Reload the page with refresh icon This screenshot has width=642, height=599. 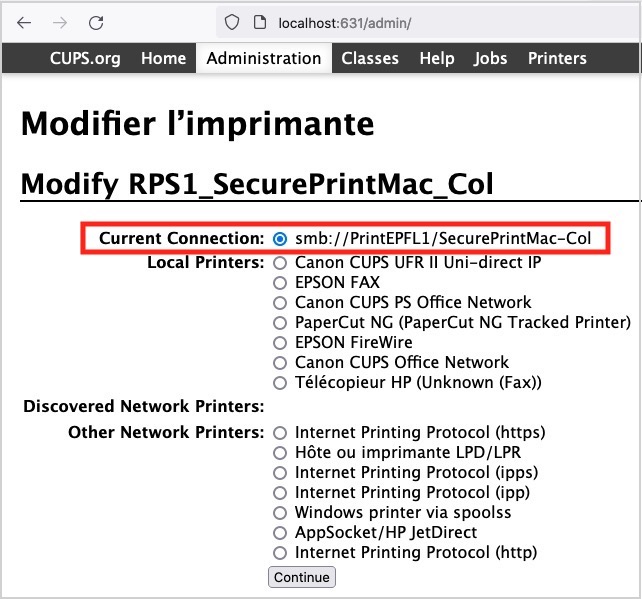[96, 22]
